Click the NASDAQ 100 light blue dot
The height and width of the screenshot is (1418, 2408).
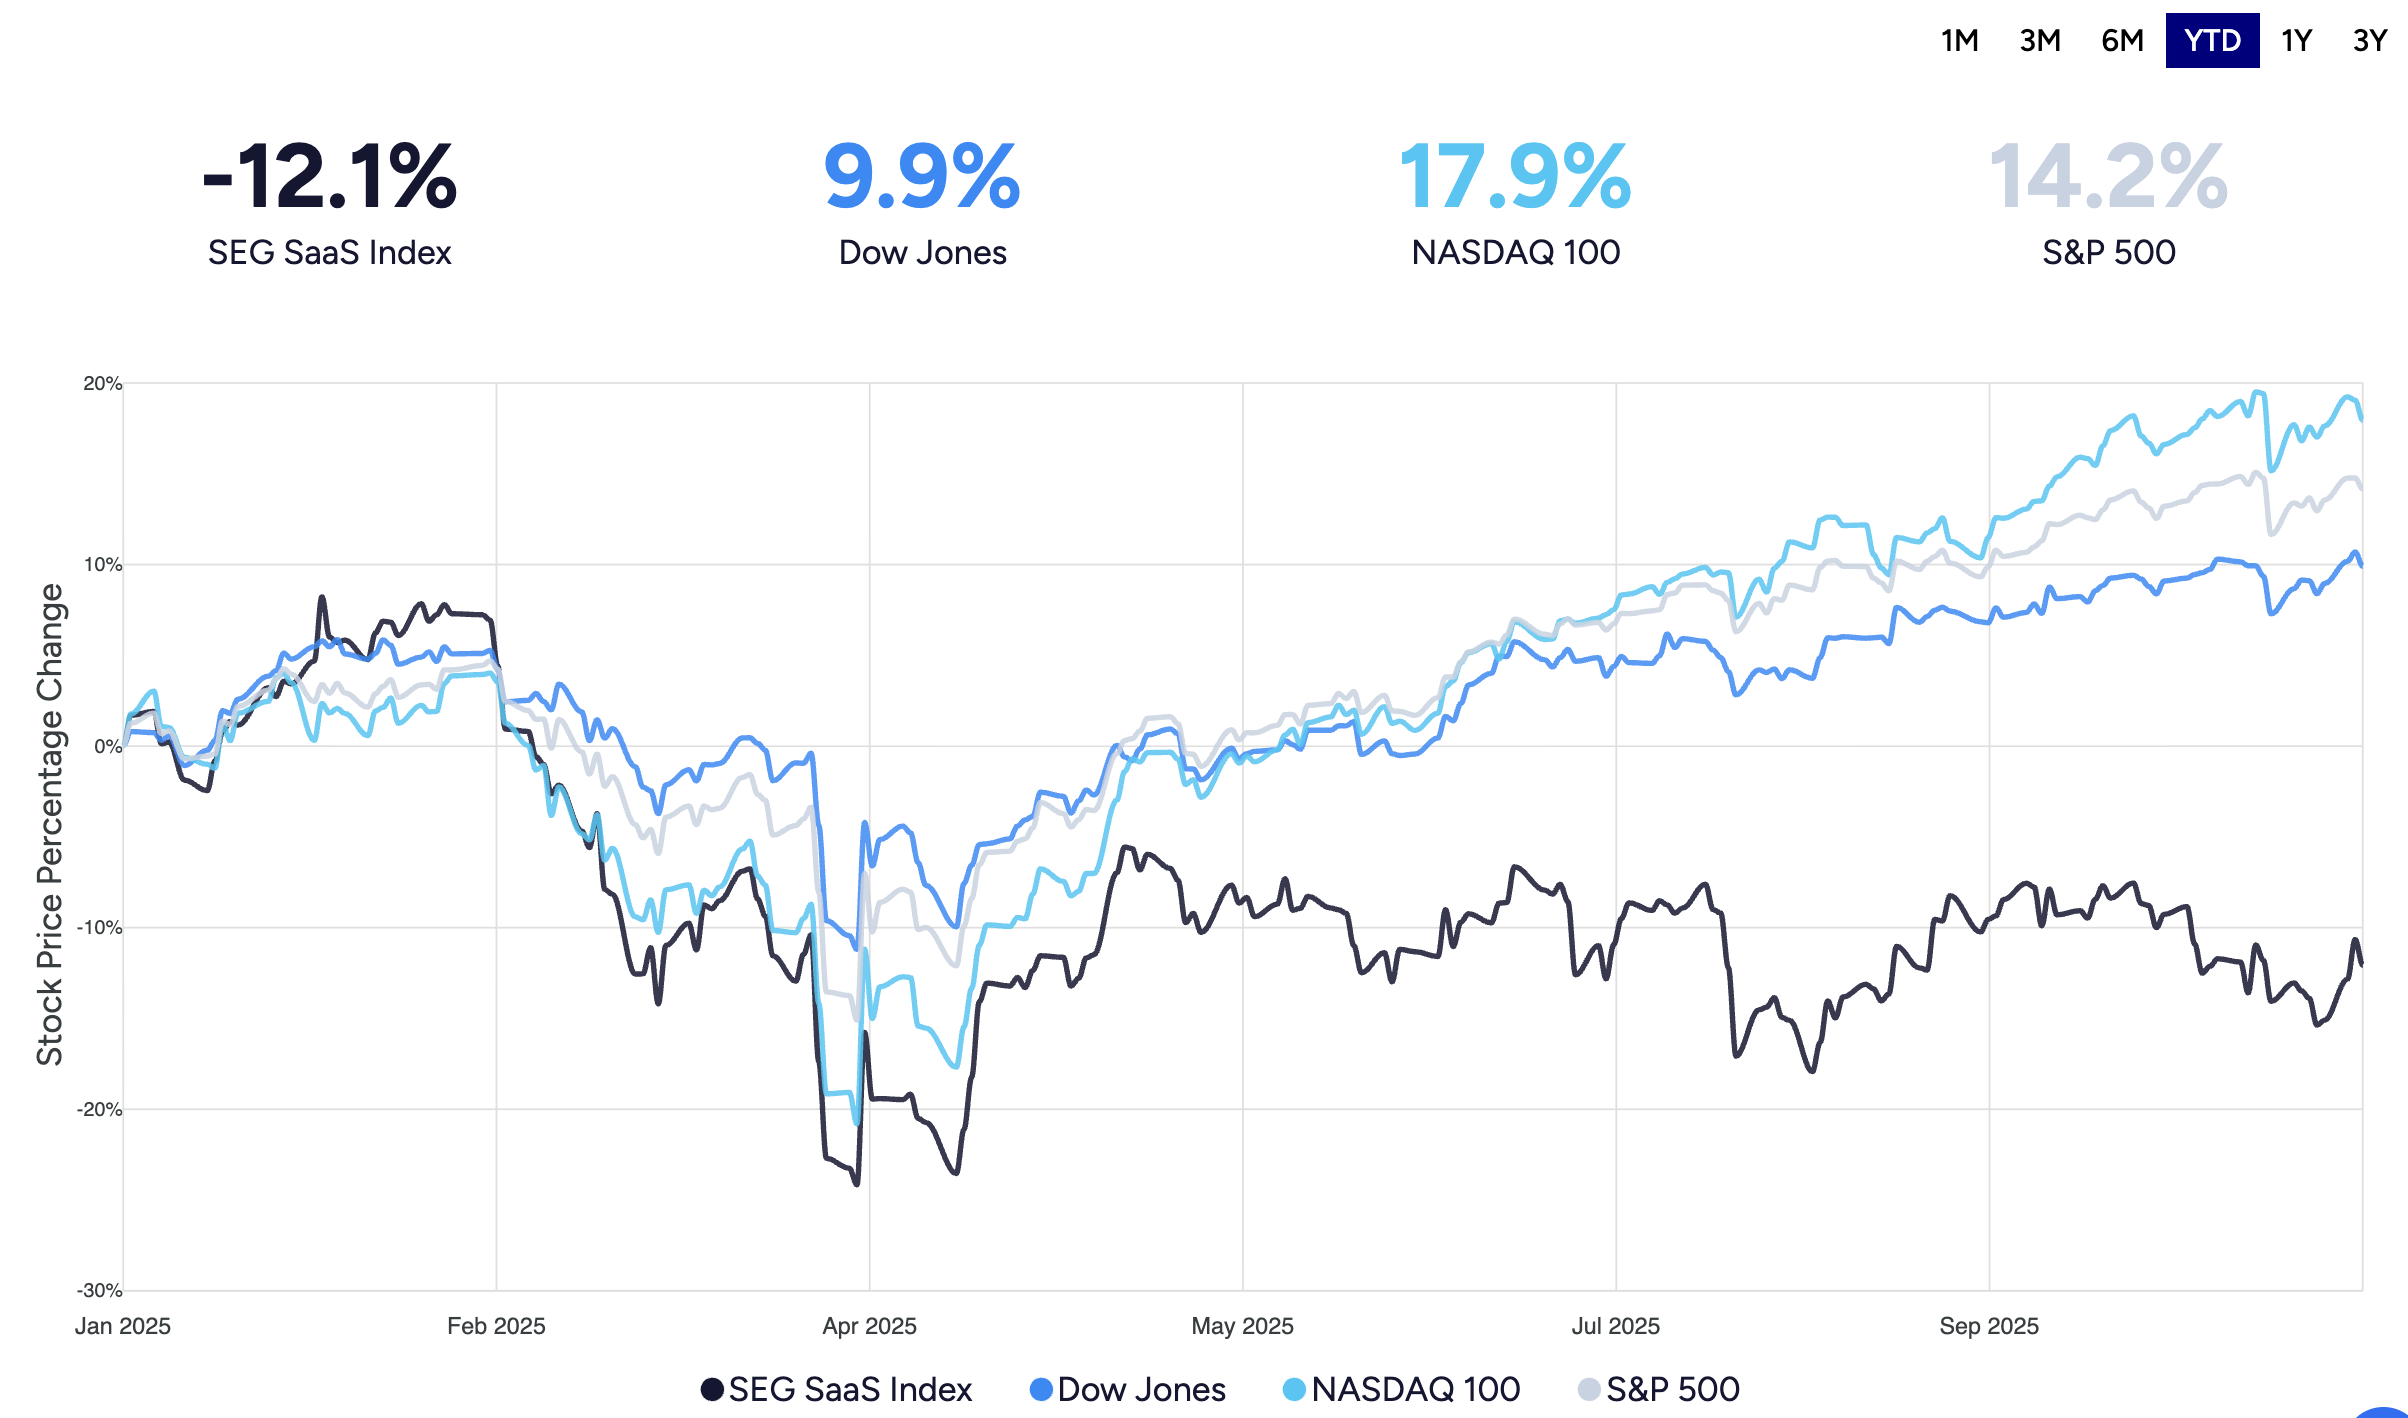(1295, 1389)
